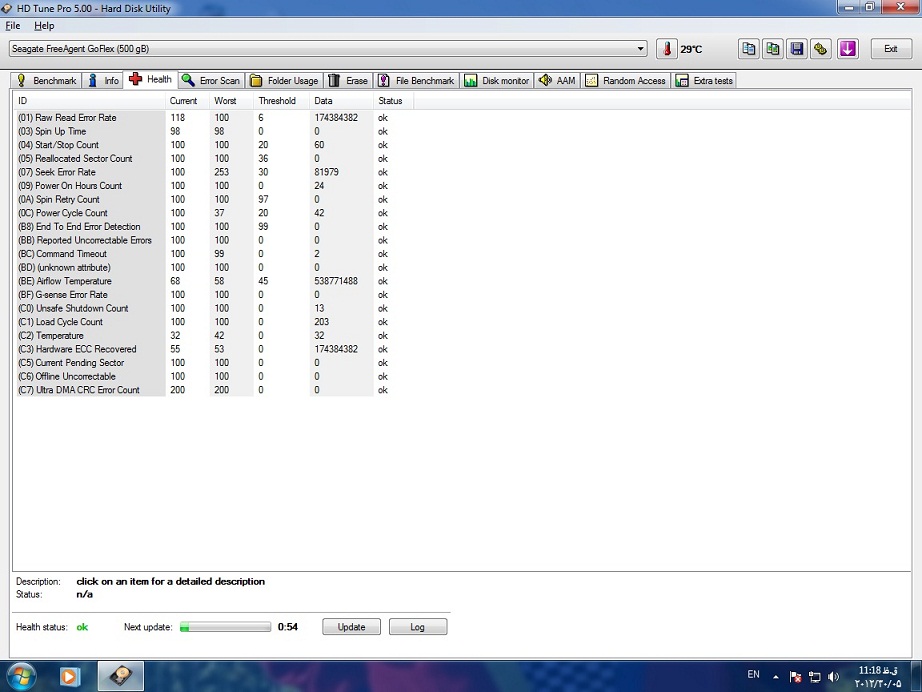The width and height of the screenshot is (922, 692).
Task: Click the copy screenshot to clipboard icon
Action: [x=773, y=49]
